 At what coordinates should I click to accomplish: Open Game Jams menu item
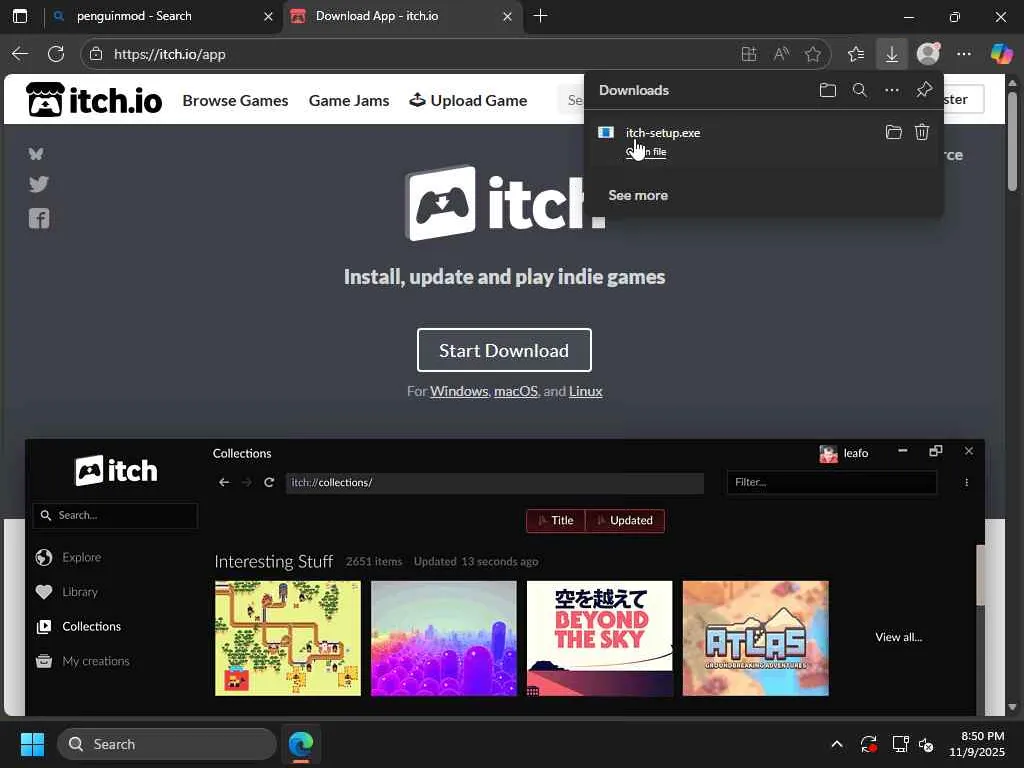349,101
